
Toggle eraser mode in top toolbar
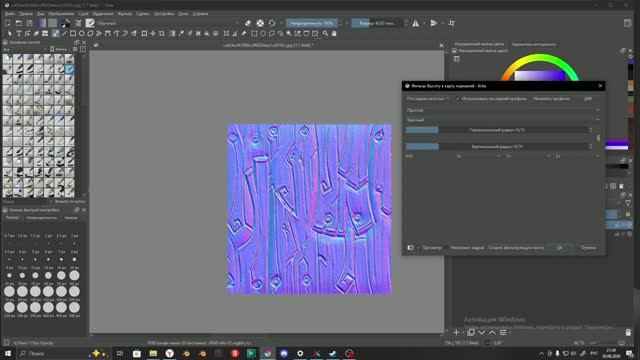[x=248, y=23]
